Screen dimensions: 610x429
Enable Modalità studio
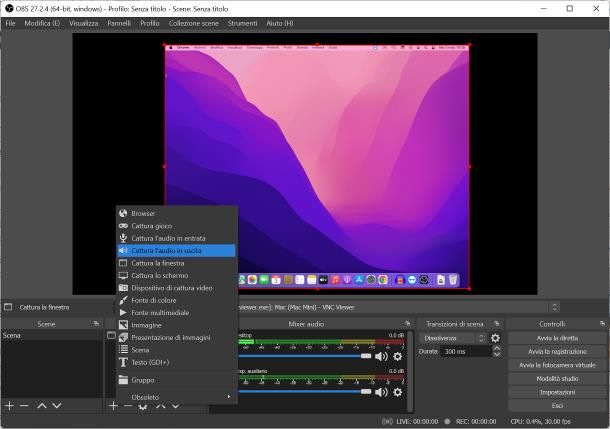point(557,378)
